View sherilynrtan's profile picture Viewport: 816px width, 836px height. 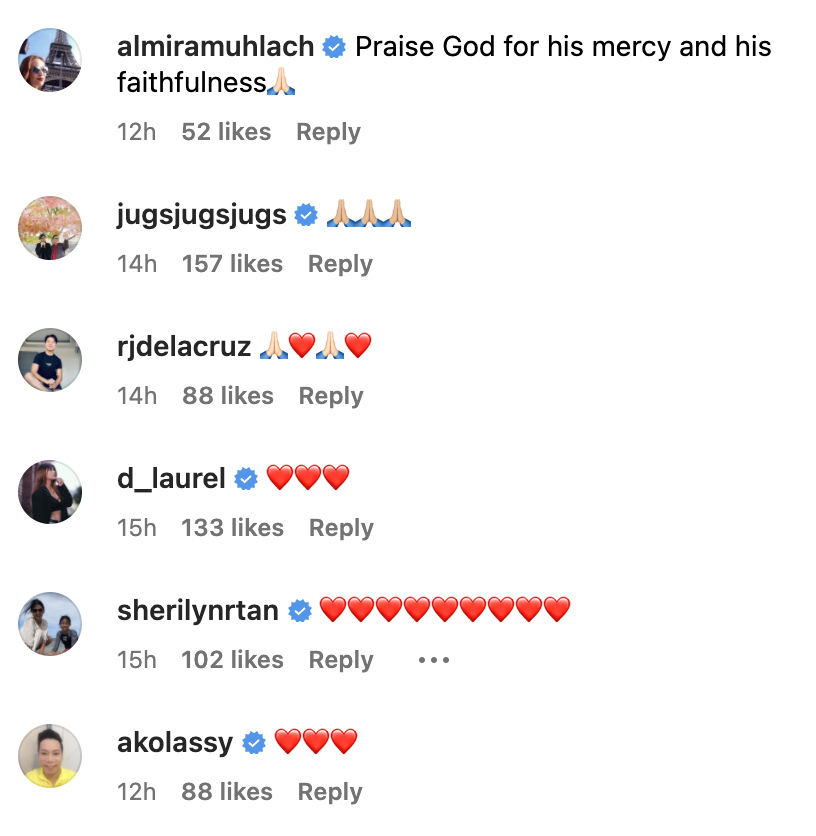50,623
